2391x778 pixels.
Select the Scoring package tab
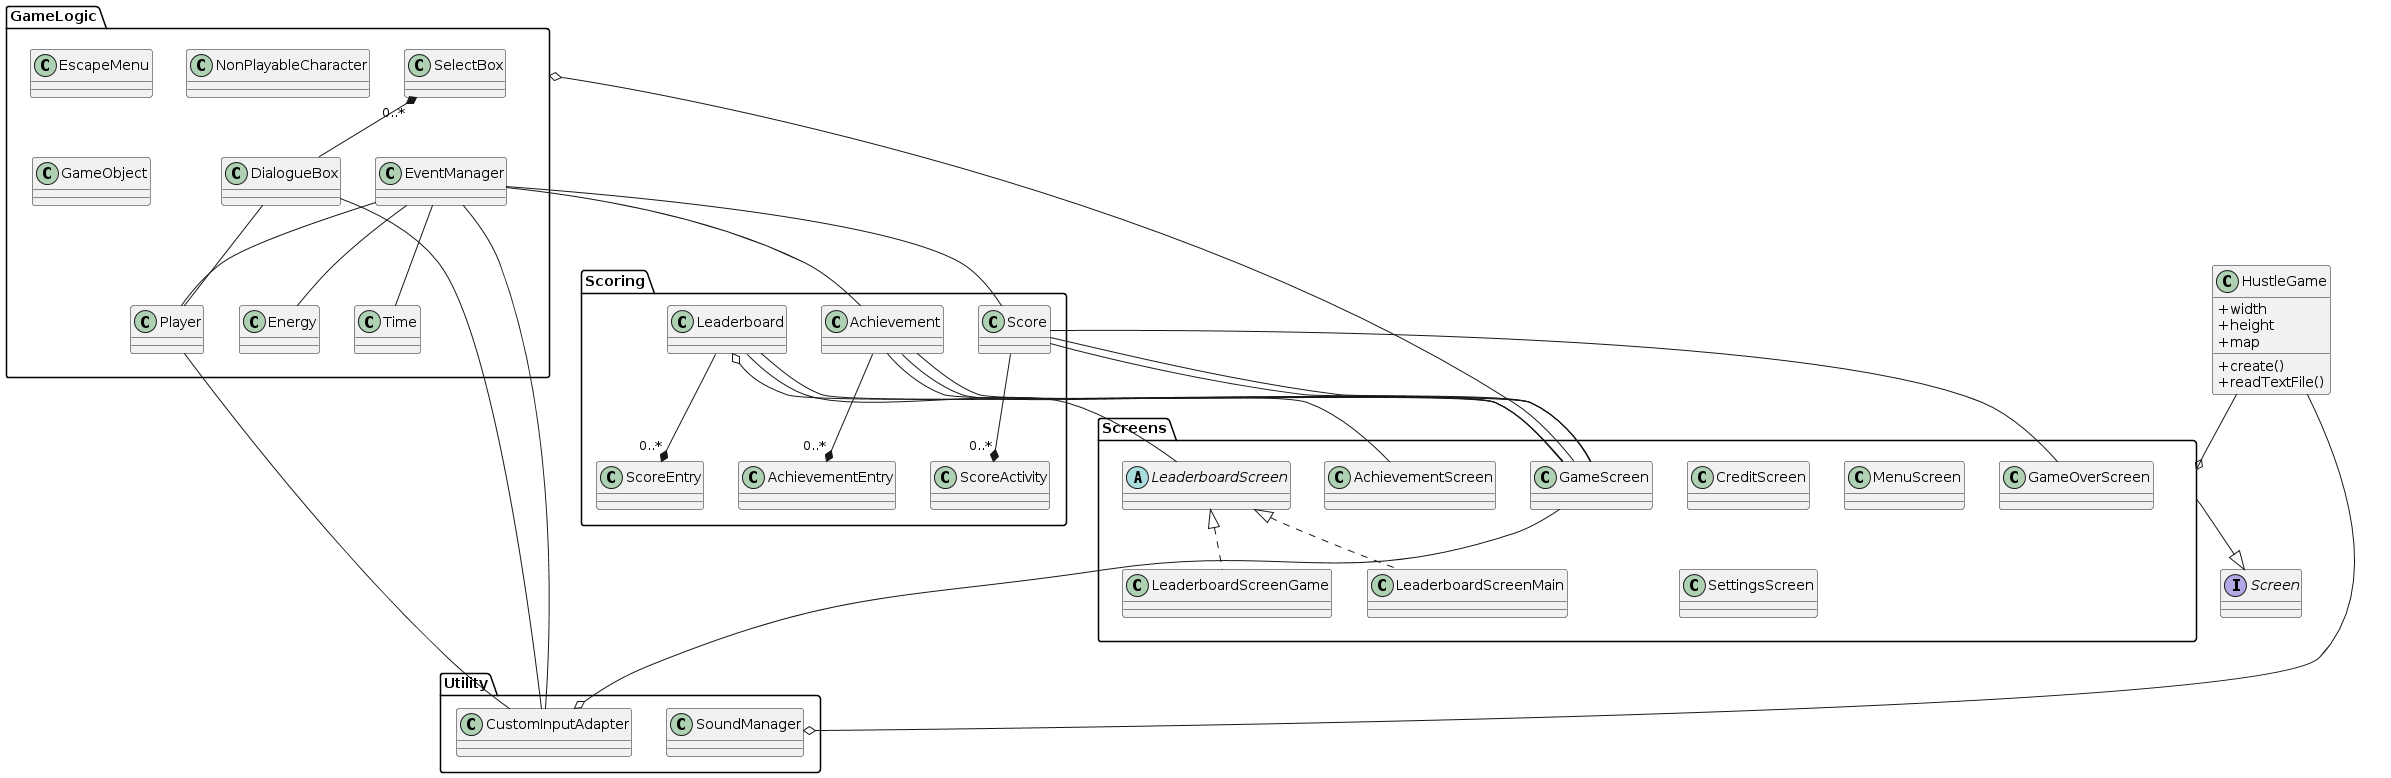pyautogui.click(x=615, y=281)
